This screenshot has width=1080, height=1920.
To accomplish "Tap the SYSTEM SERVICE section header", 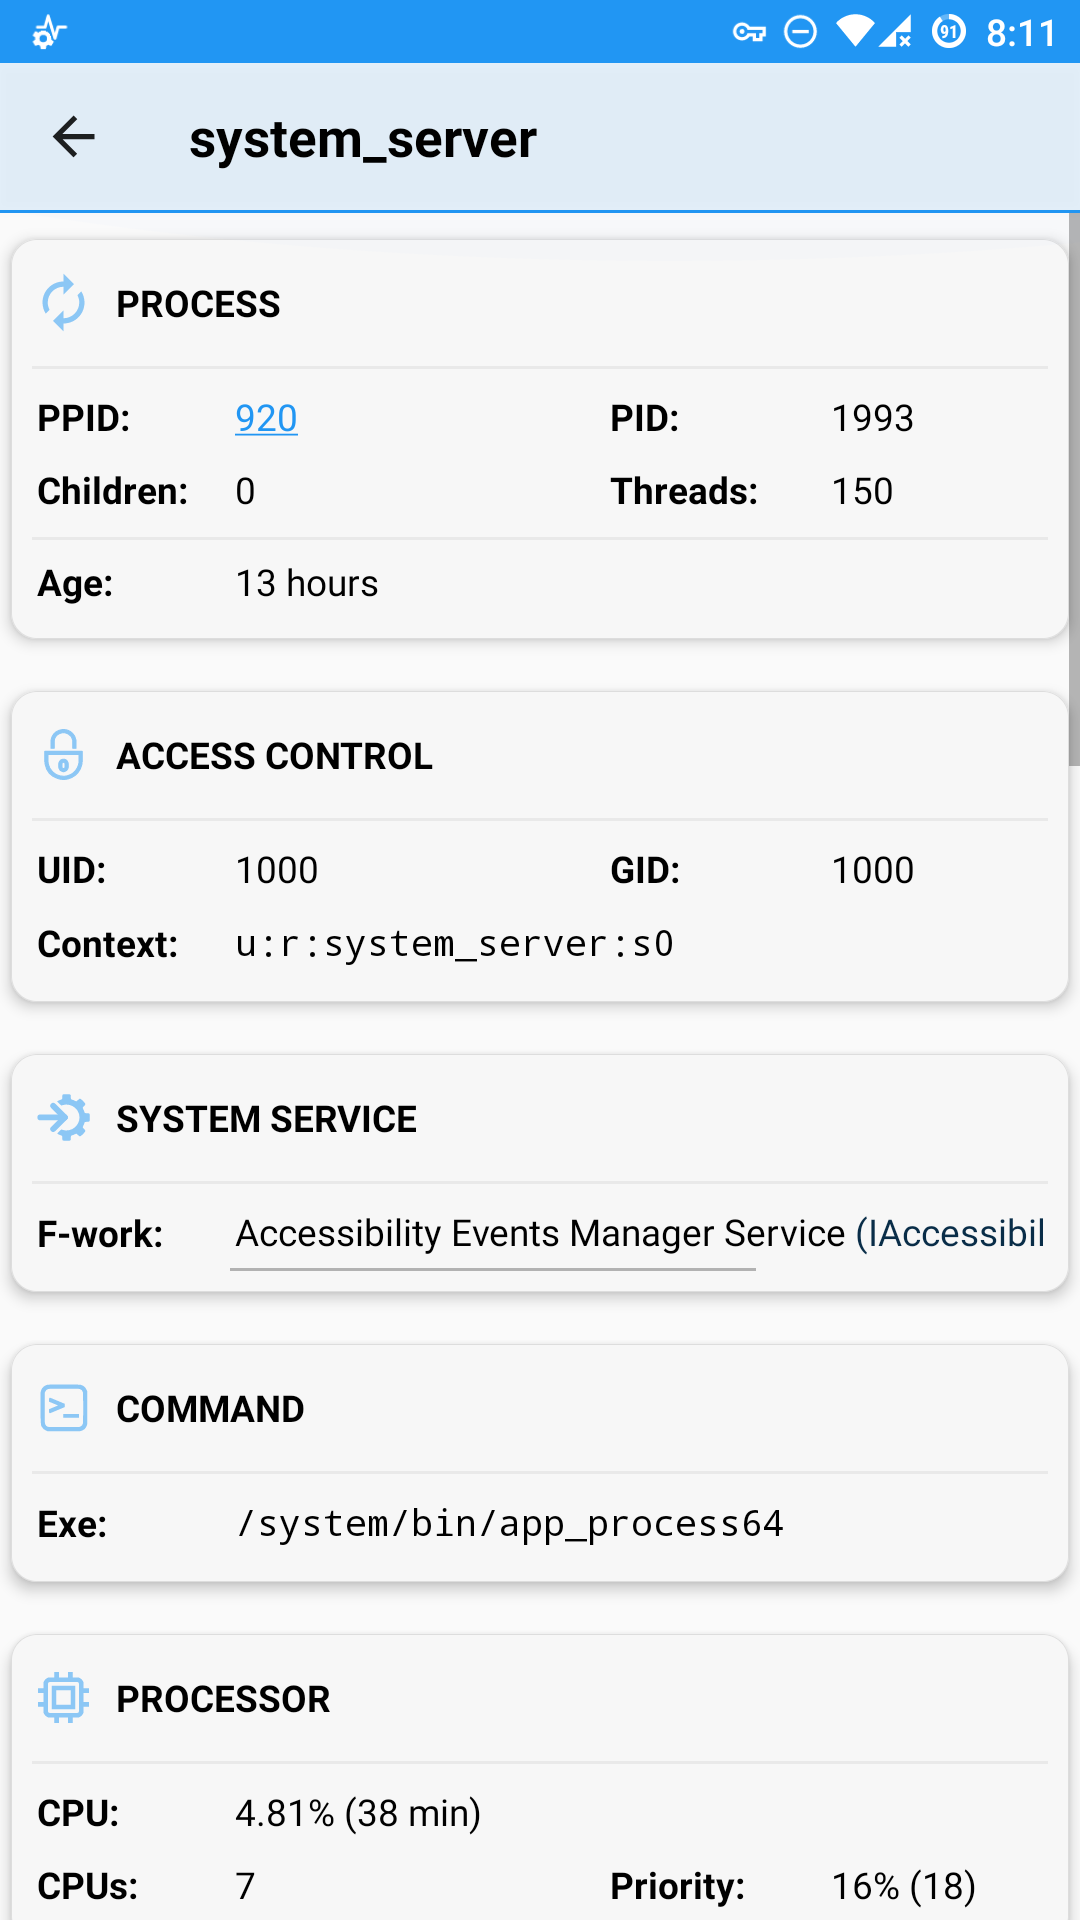I will pos(266,1119).
